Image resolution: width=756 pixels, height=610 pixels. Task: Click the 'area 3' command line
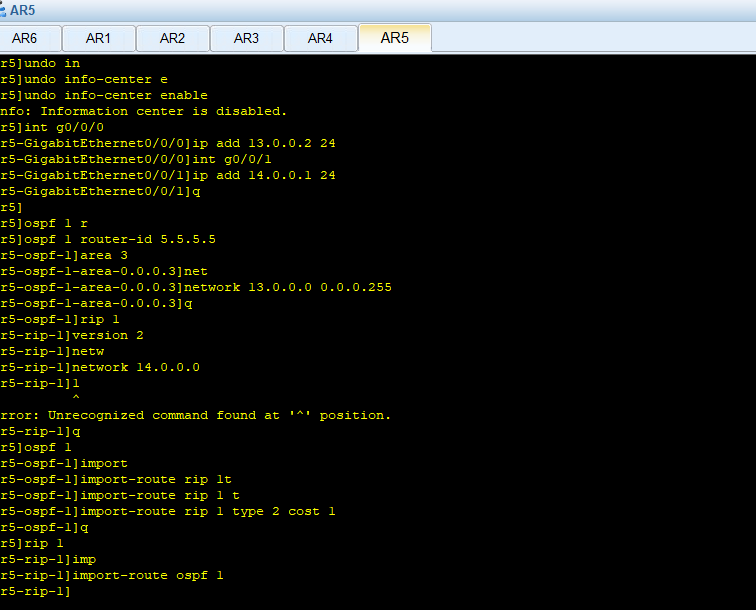pos(64,255)
